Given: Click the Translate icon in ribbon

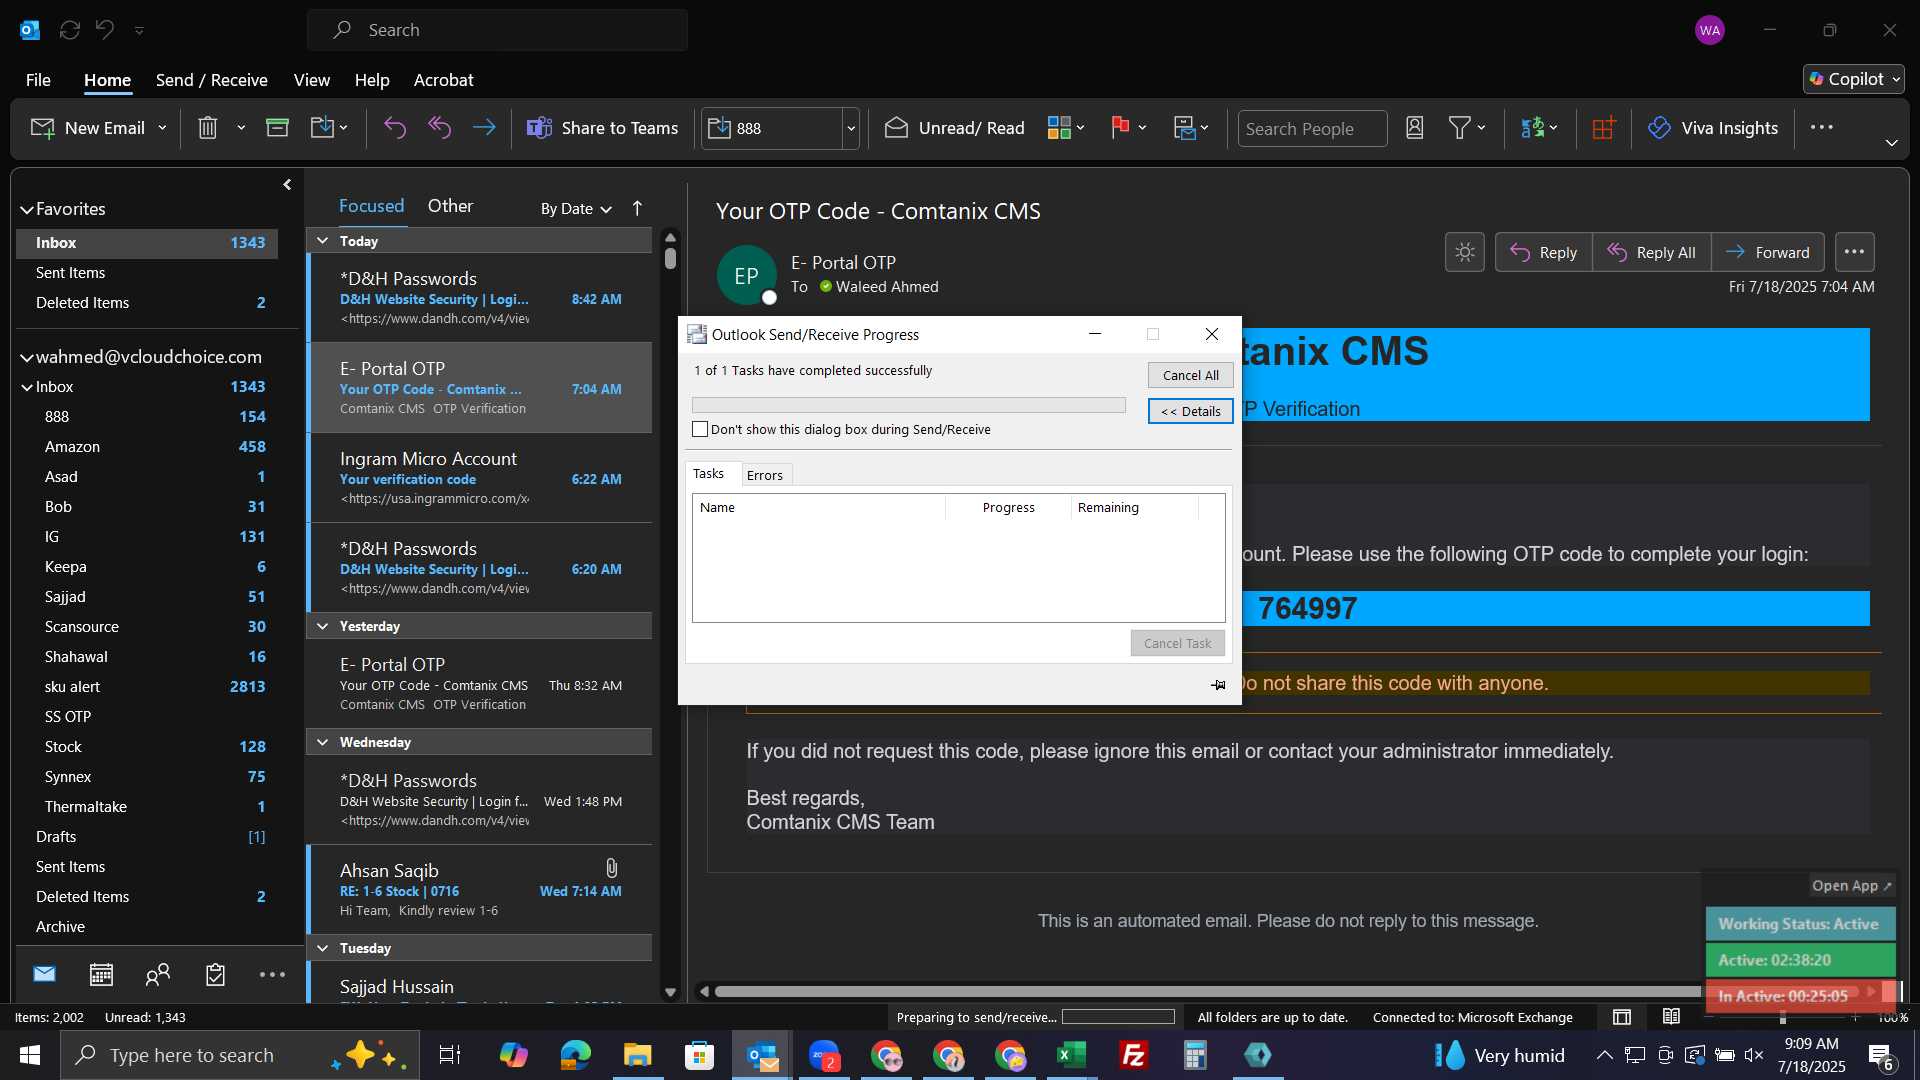Looking at the screenshot, I should 1533,128.
